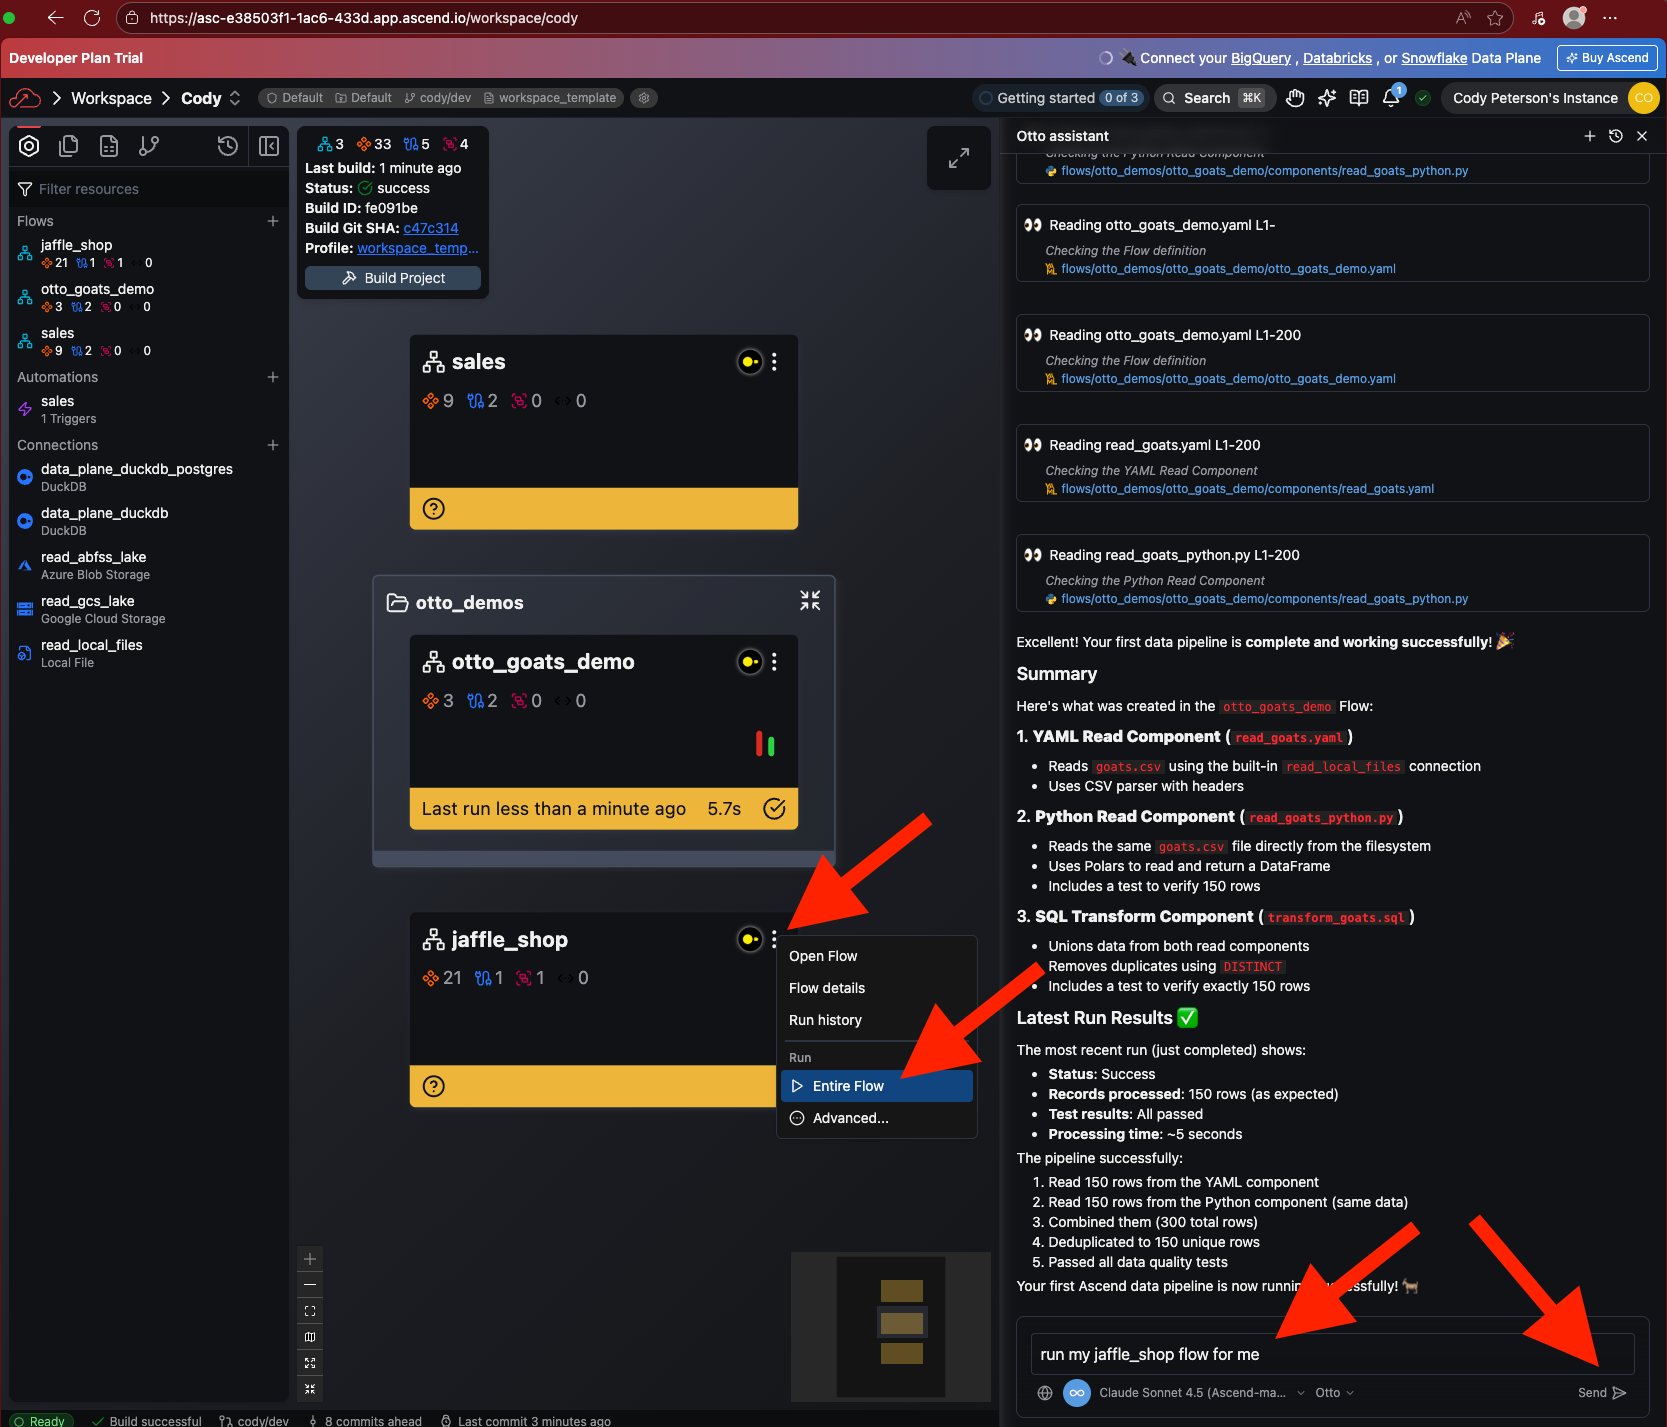
Task: Zoom in on the graph canvas
Action: click(310, 1259)
